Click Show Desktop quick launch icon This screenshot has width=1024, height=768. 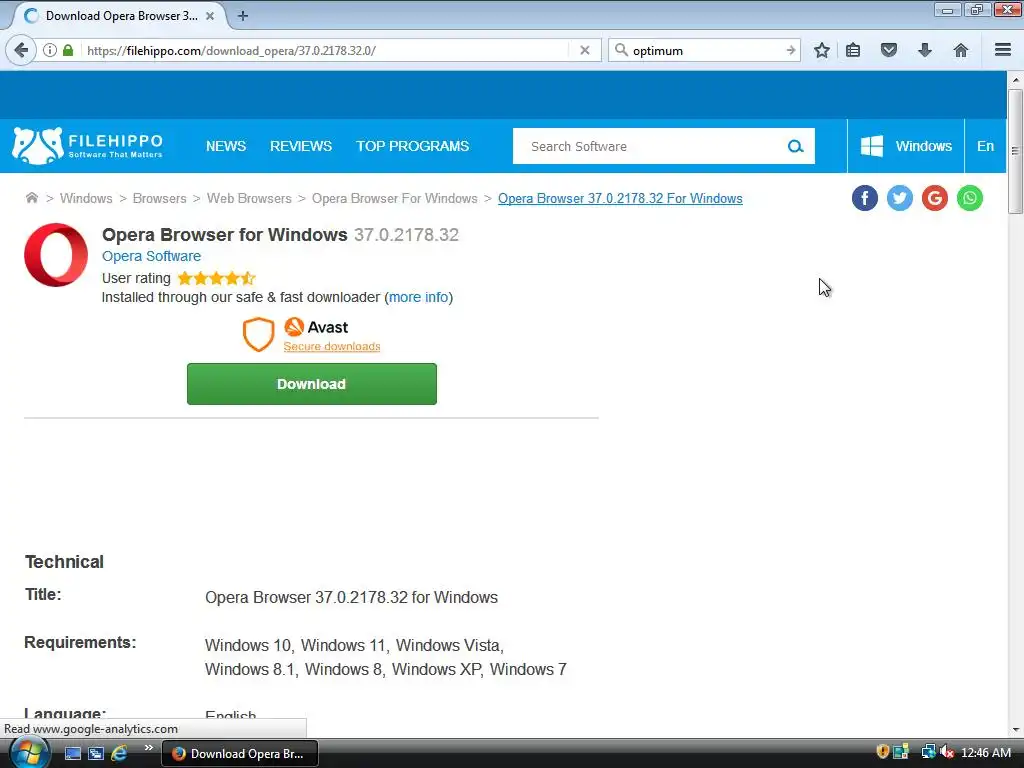coord(72,753)
